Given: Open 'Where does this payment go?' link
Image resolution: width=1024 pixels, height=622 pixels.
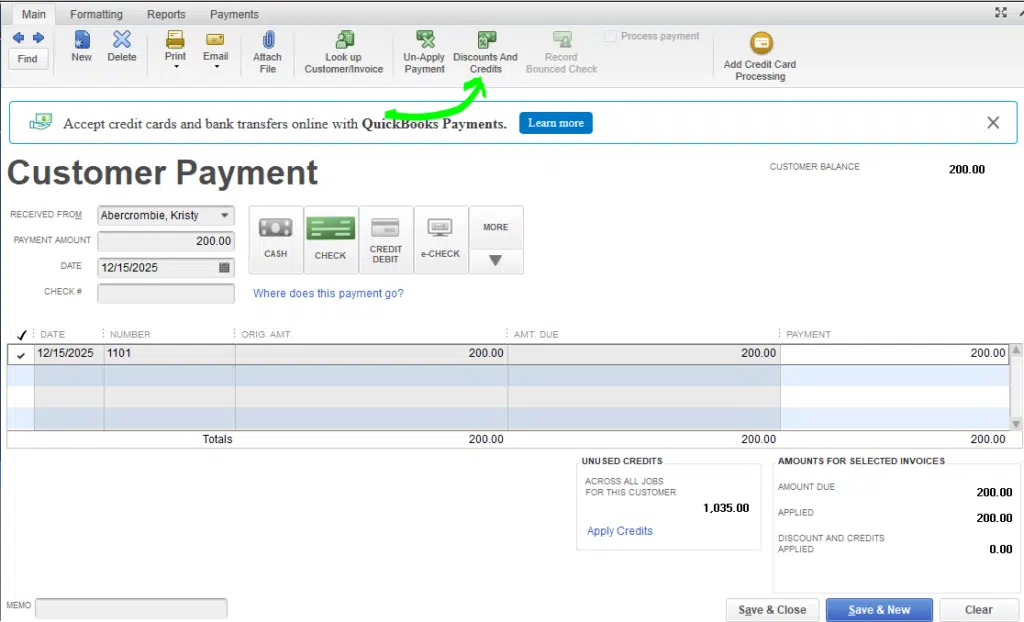Looking at the screenshot, I should pyautogui.click(x=328, y=293).
